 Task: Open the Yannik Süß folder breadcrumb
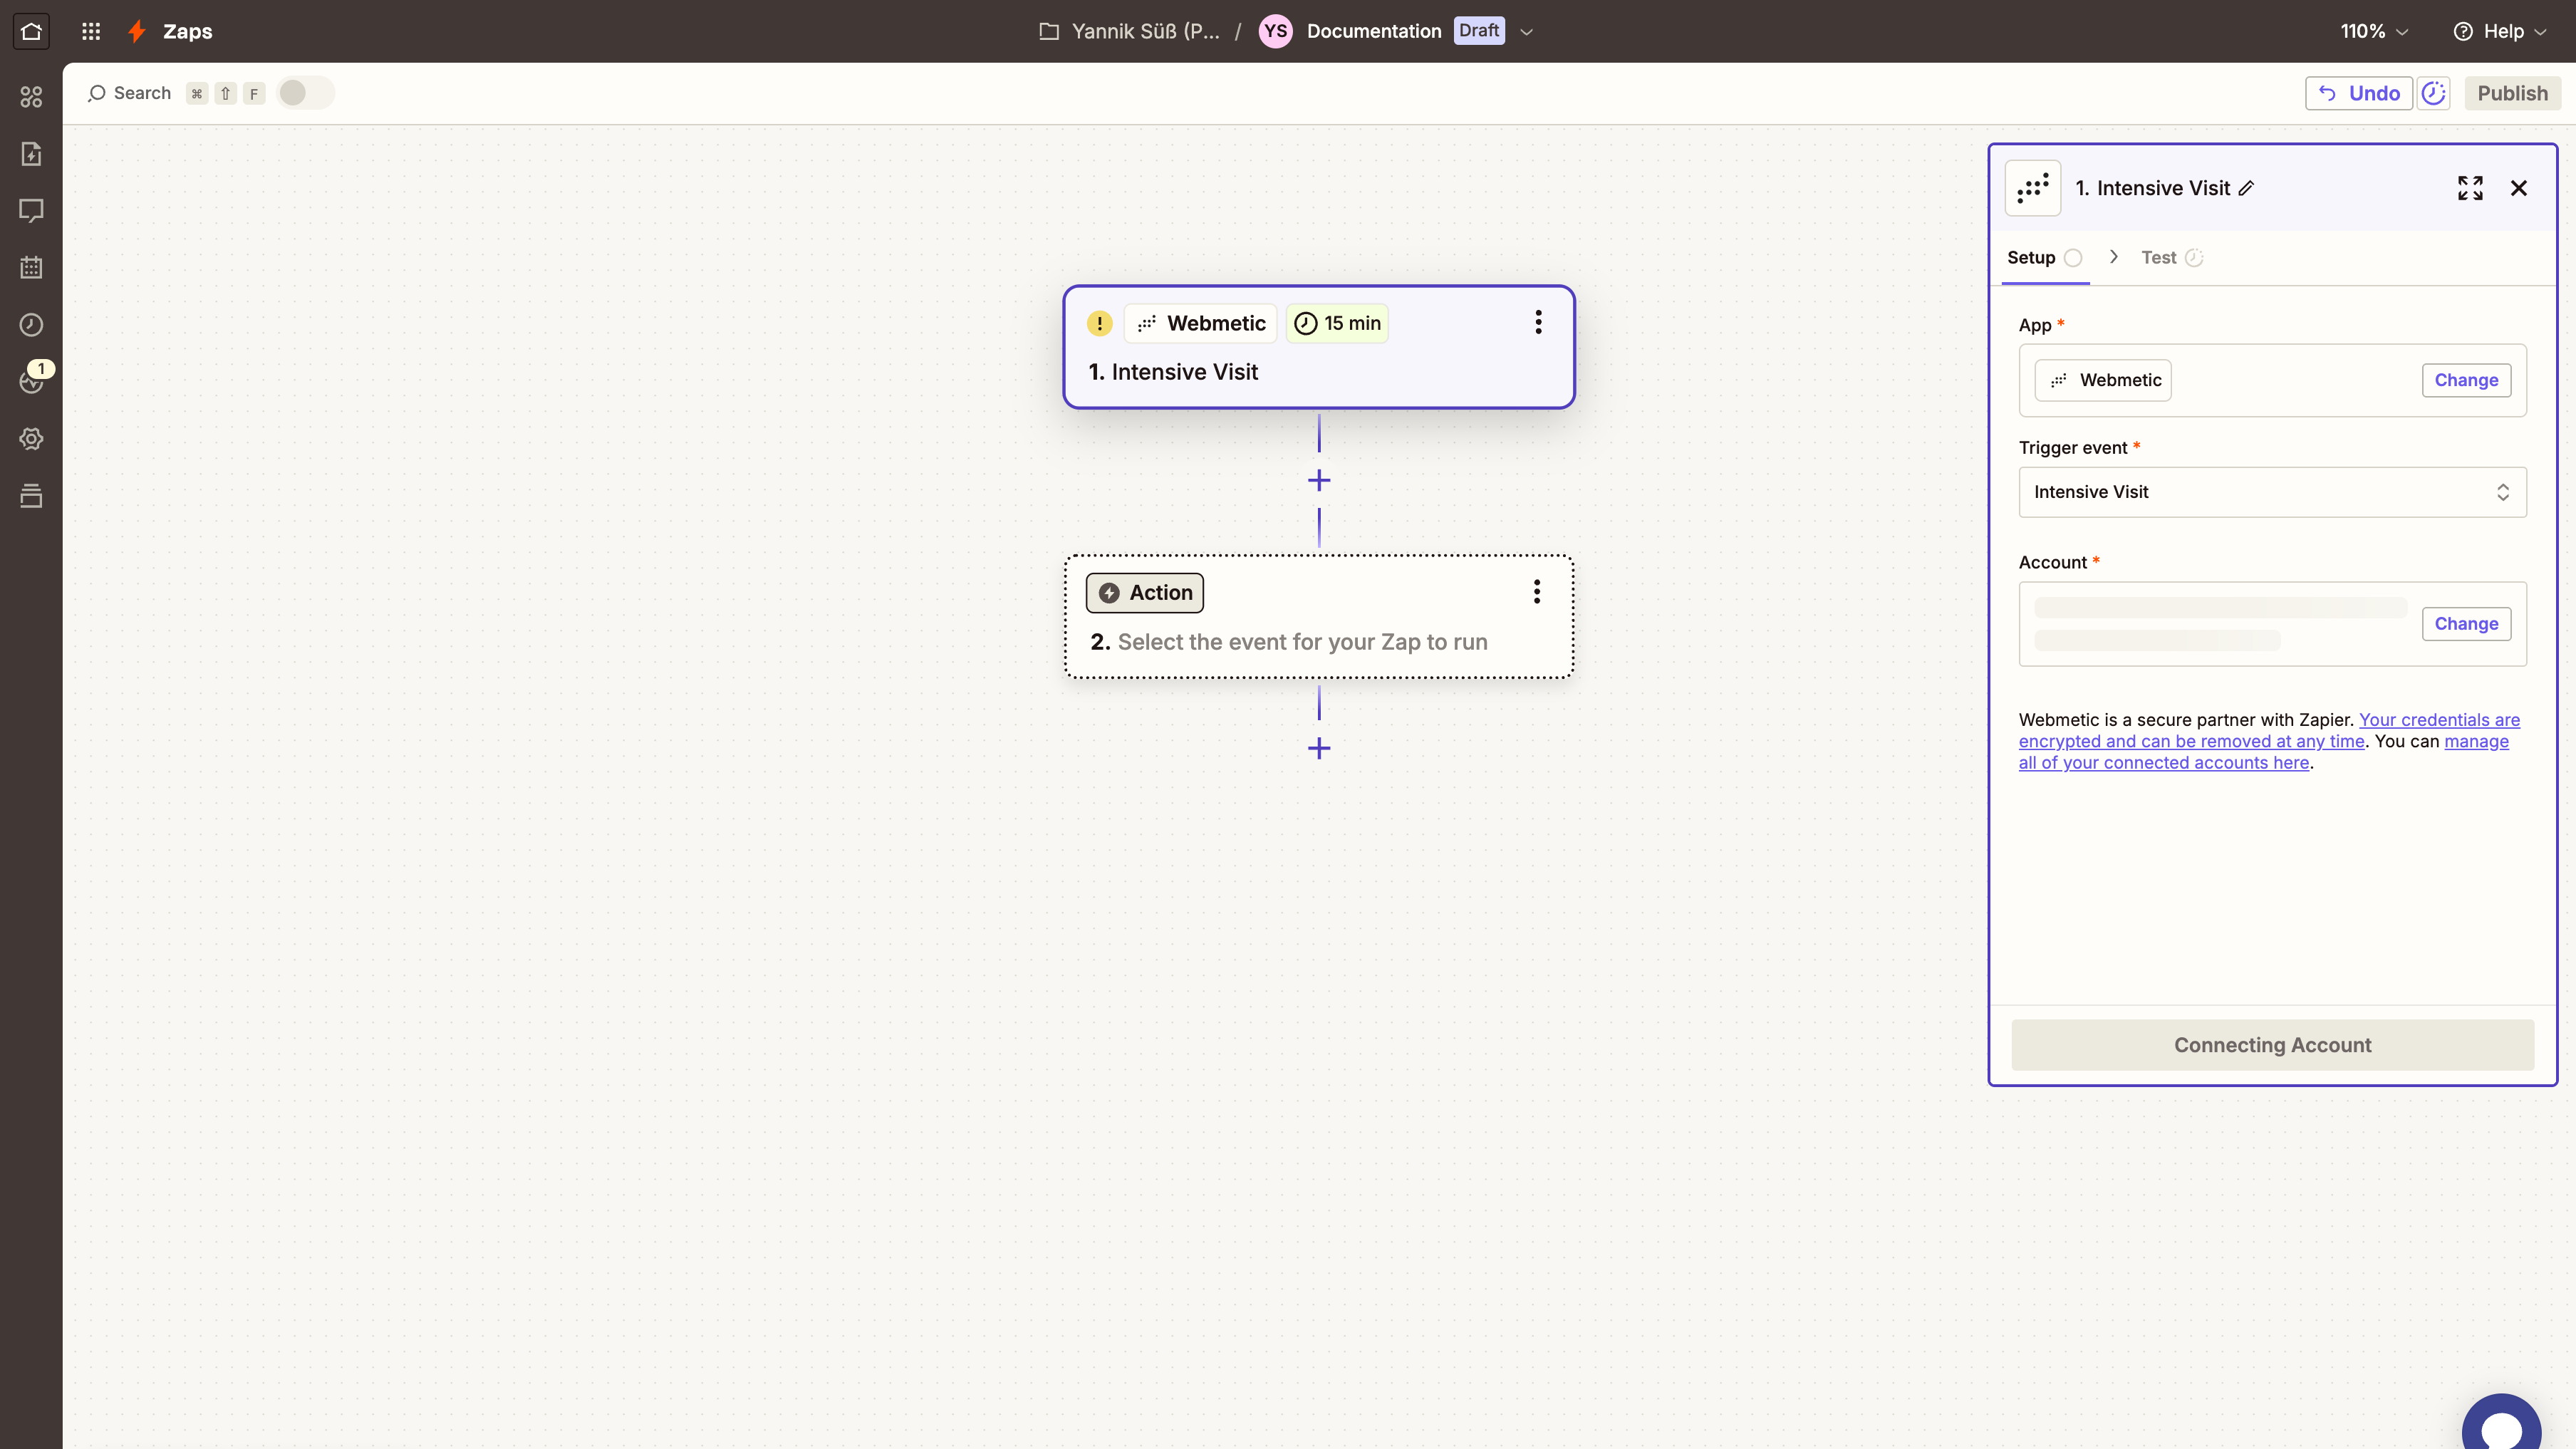click(x=1146, y=31)
